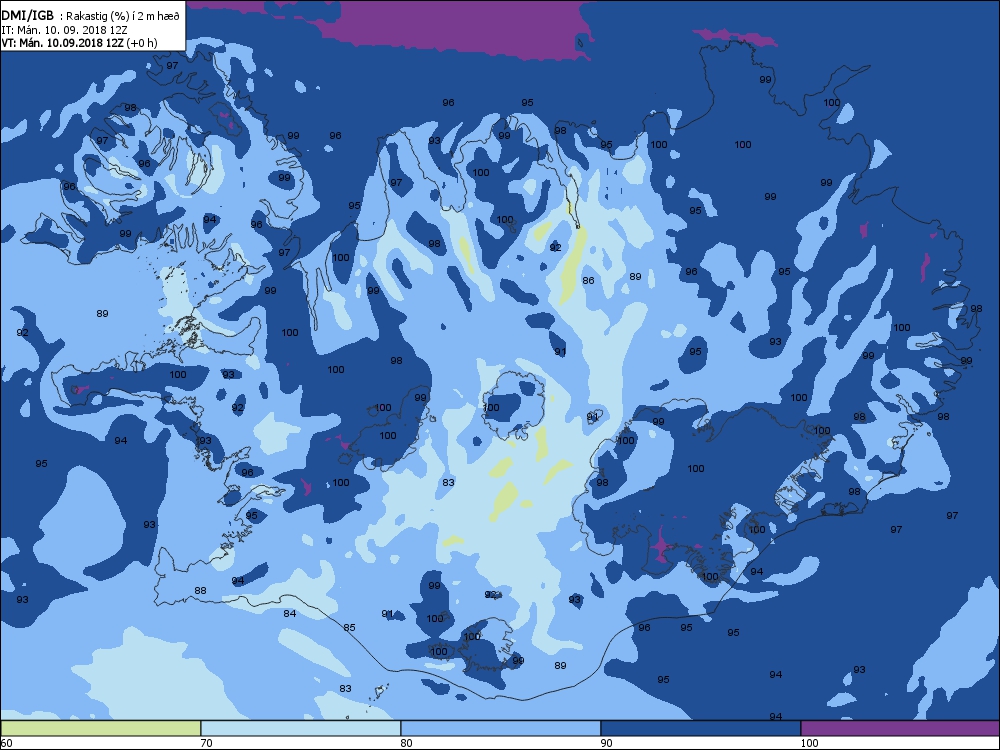Click the "DMI/IGB" header text

(27, 16)
